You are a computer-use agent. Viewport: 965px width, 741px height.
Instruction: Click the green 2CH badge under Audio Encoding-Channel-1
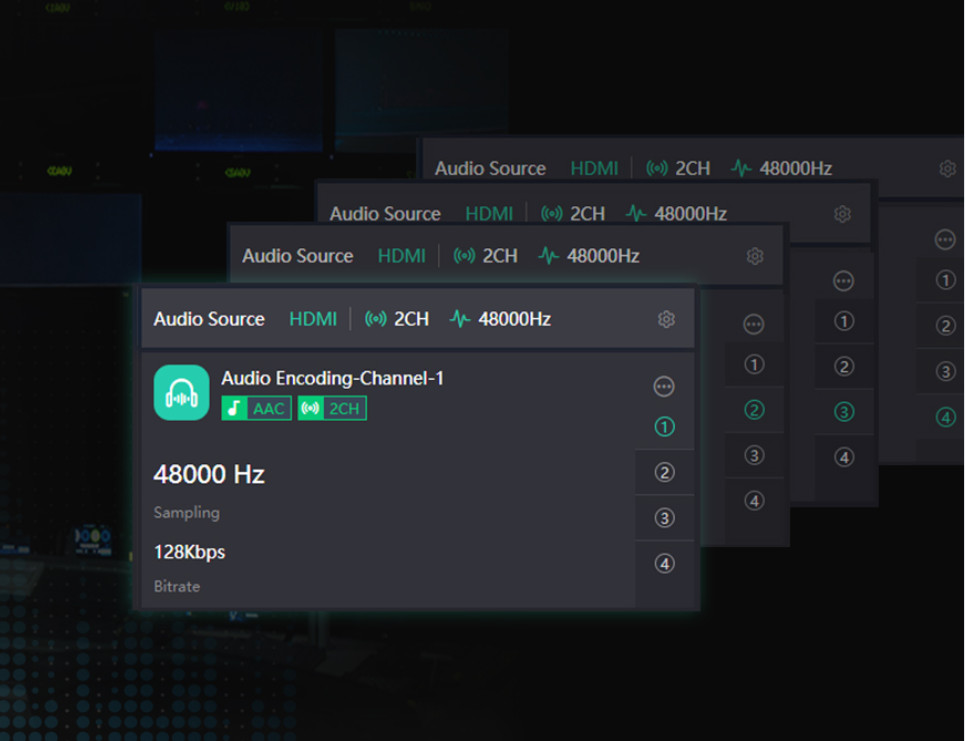pyautogui.click(x=332, y=408)
